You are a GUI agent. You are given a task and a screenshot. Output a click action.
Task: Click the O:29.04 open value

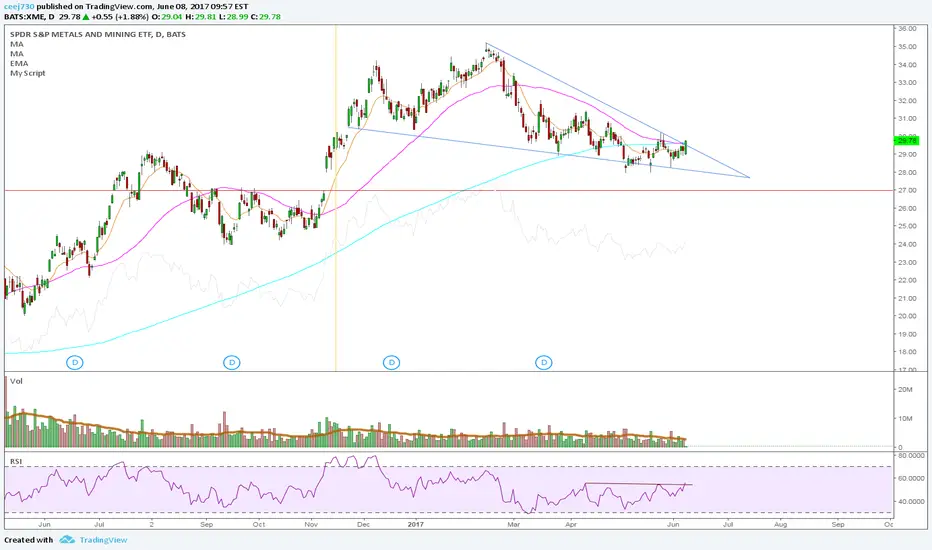coord(167,17)
